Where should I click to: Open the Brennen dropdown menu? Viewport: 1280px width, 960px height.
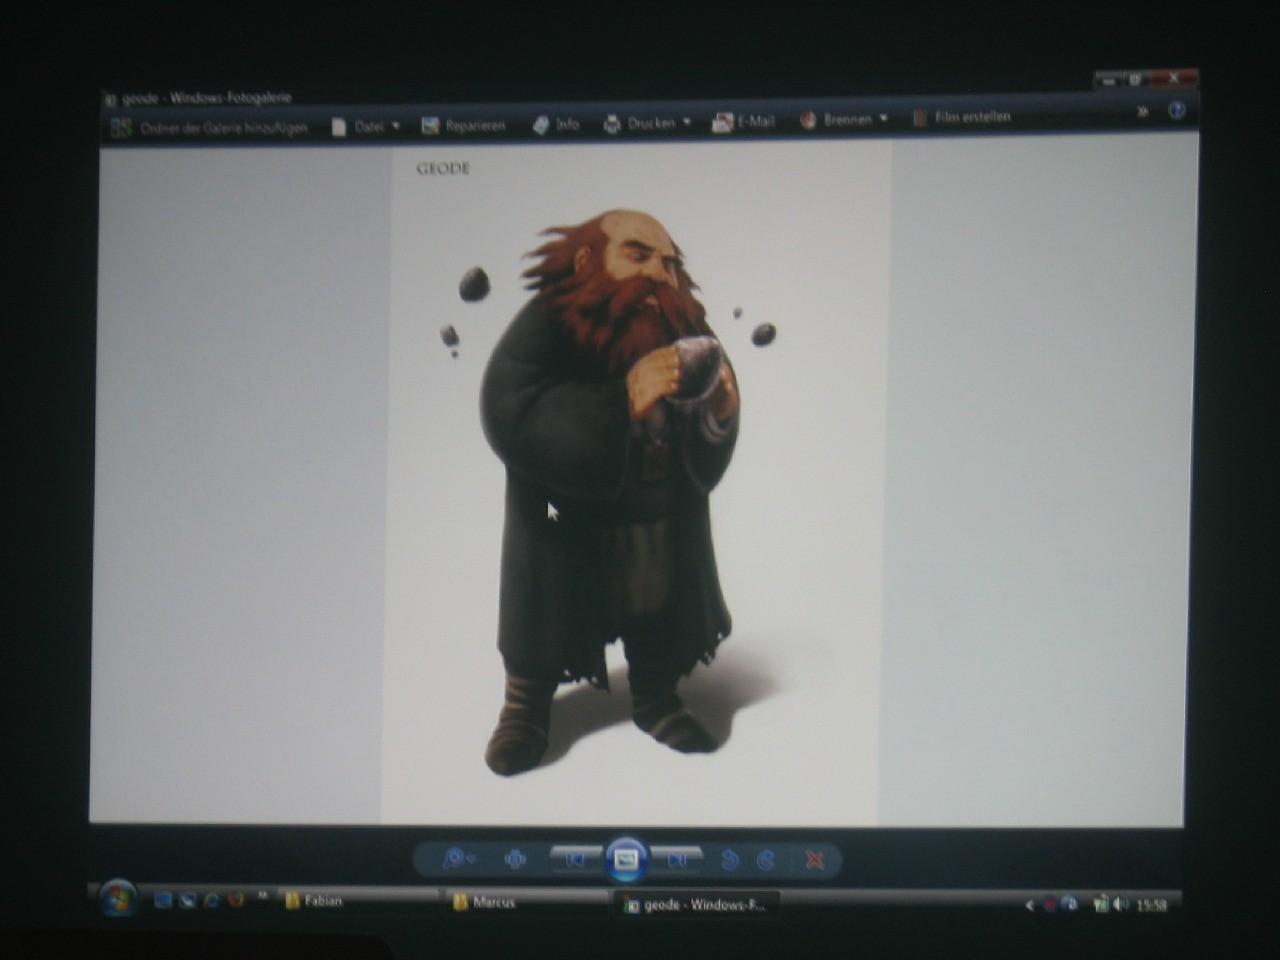tap(844, 120)
